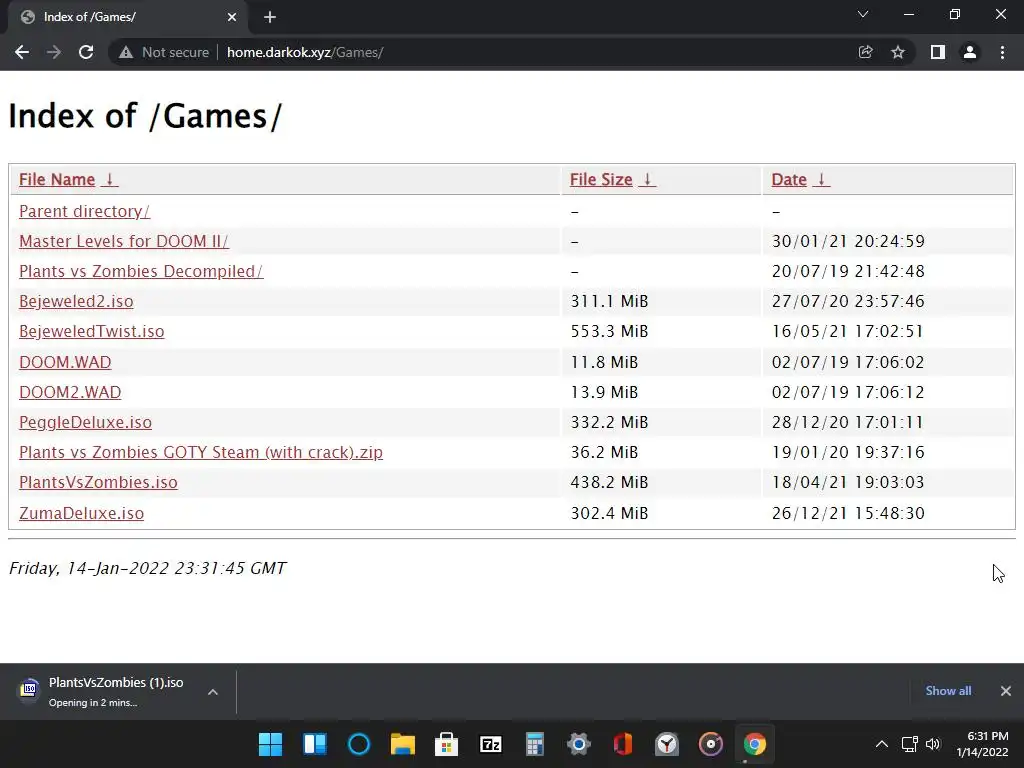Open the clock app in taskbar

click(x=667, y=744)
